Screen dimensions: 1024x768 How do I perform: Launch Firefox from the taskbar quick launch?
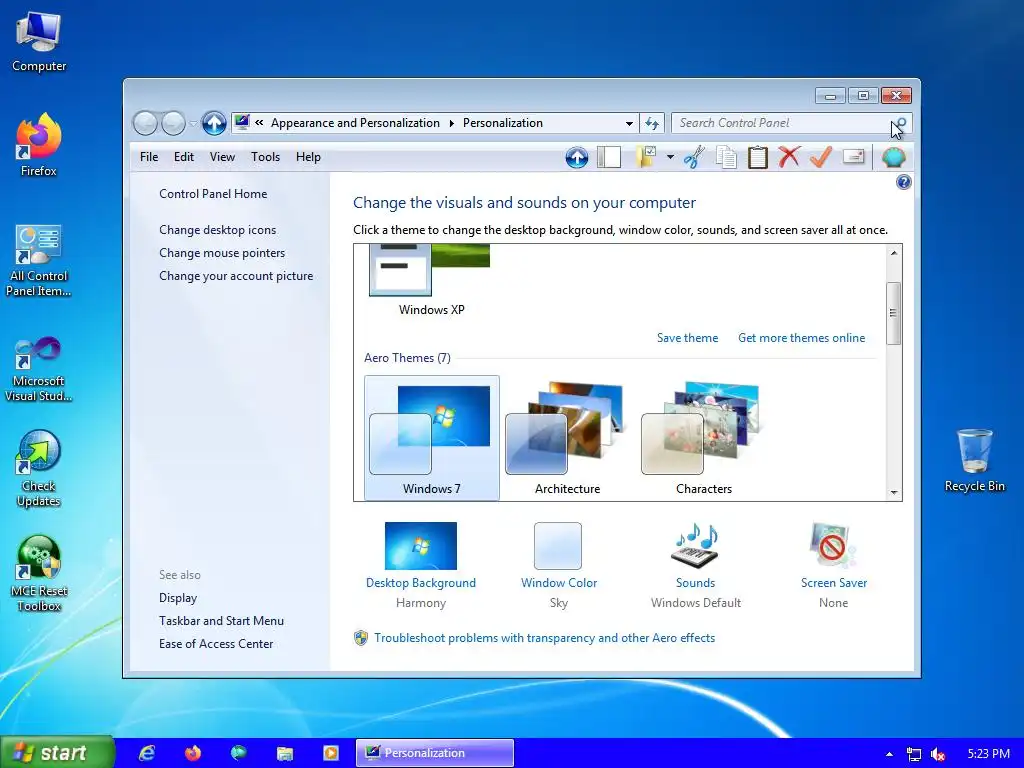193,753
